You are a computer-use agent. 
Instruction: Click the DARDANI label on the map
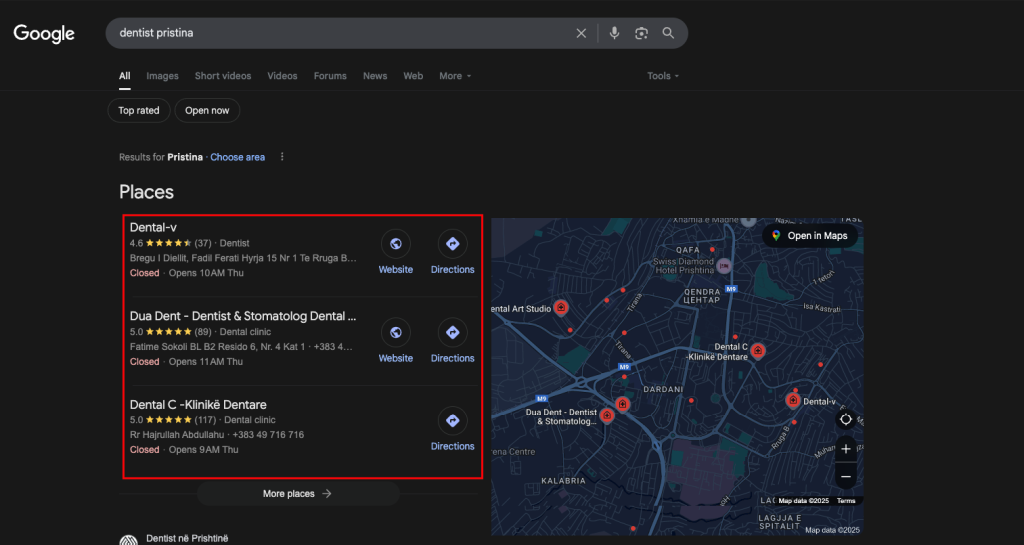tap(663, 389)
